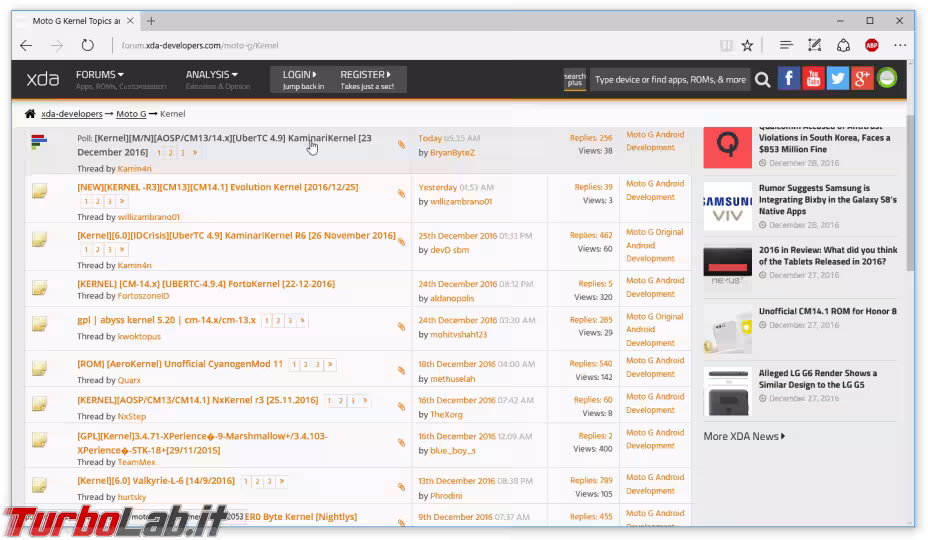Open the share bell-shaped icon
The height and width of the screenshot is (540, 928).
843,45
